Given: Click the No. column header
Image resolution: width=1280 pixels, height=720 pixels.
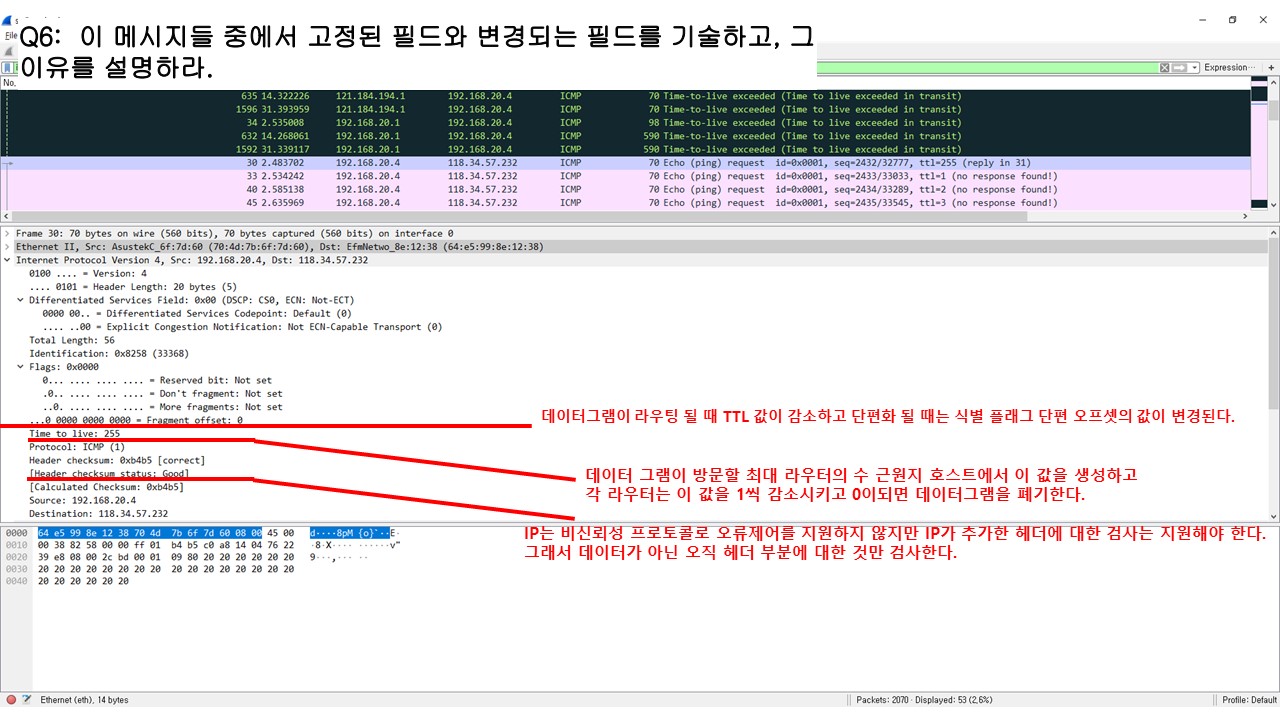Looking at the screenshot, I should (x=10, y=83).
